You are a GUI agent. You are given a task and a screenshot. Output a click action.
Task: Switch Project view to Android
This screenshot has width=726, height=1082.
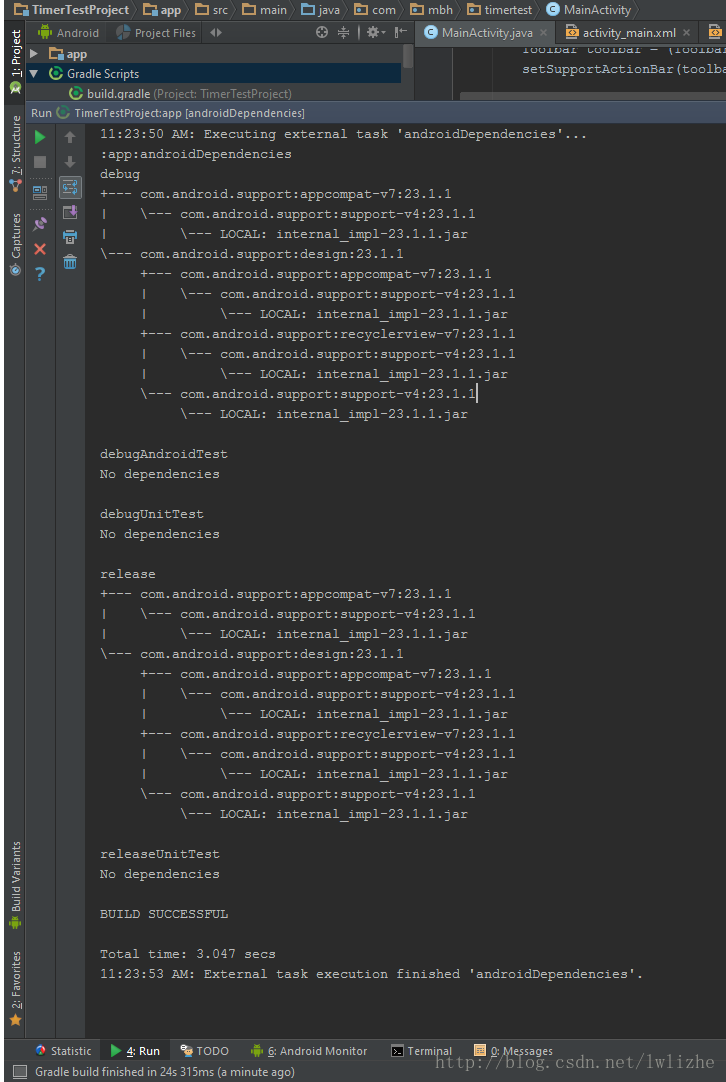pos(68,32)
